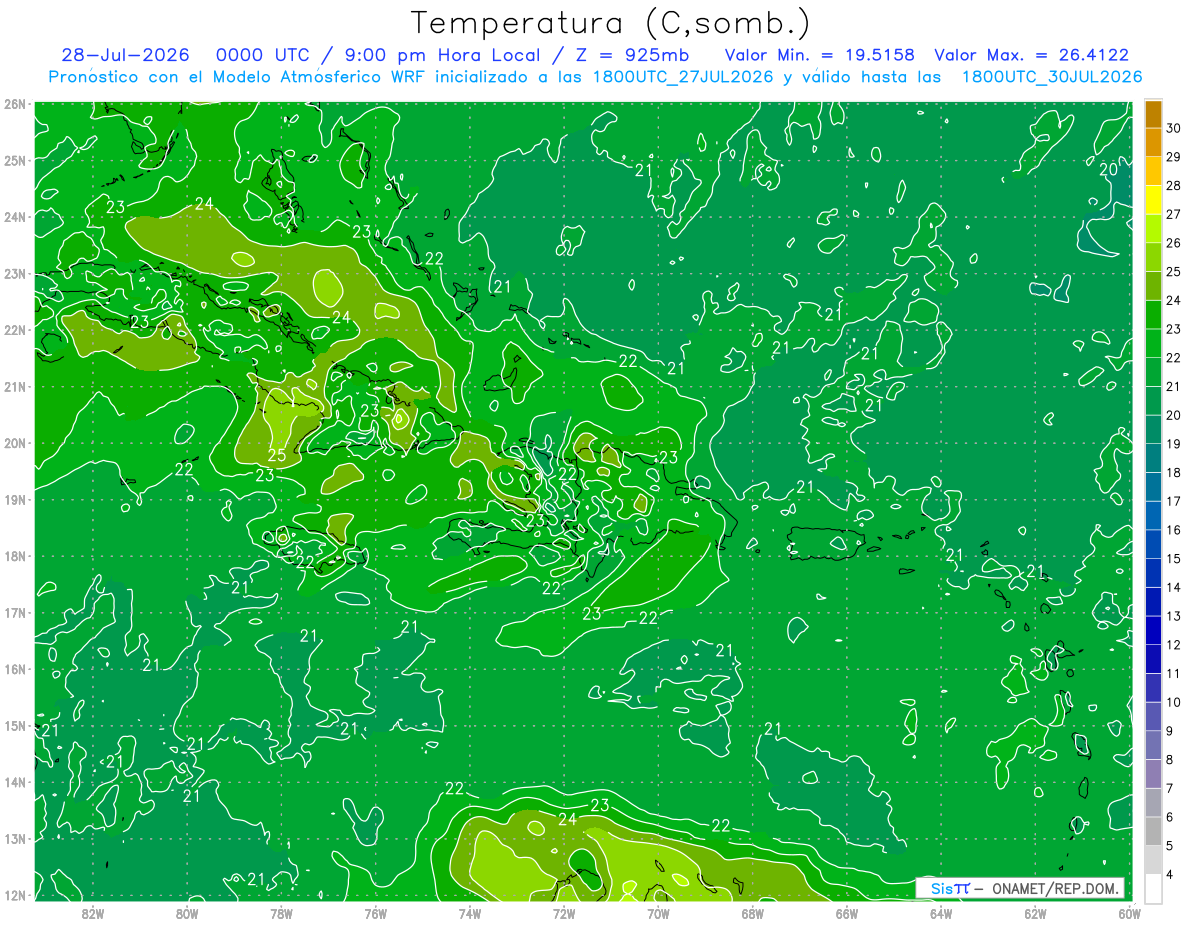Screen dimensions: 1200x927
Task: Click the "0000 UTC" time label
Action: click(265, 55)
